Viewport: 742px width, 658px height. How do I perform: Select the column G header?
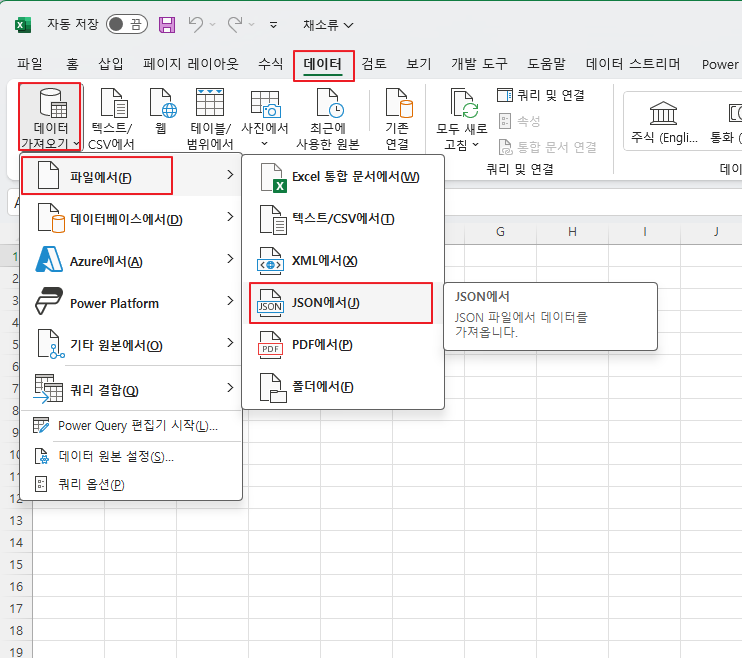click(x=500, y=232)
